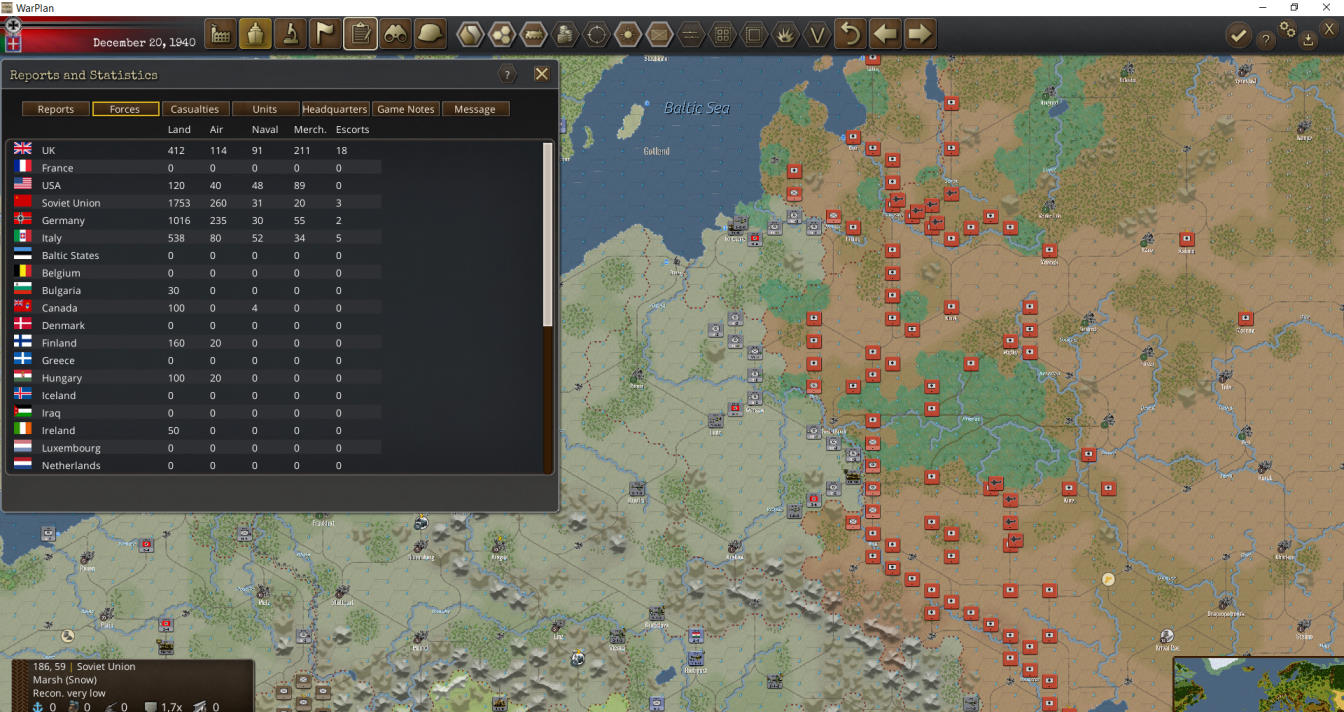Viewport: 1344px width, 712px height.
Task: Click the Finland row in the table
Action: pos(195,343)
